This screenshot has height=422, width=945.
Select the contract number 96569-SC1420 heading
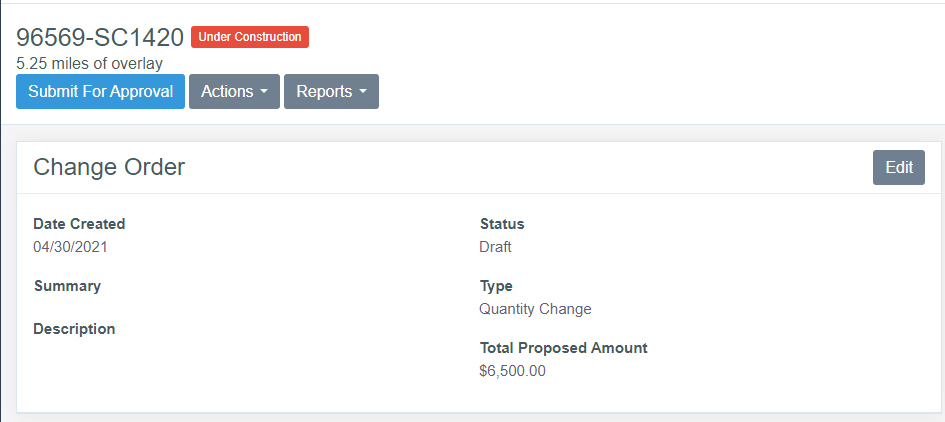pyautogui.click(x=100, y=38)
